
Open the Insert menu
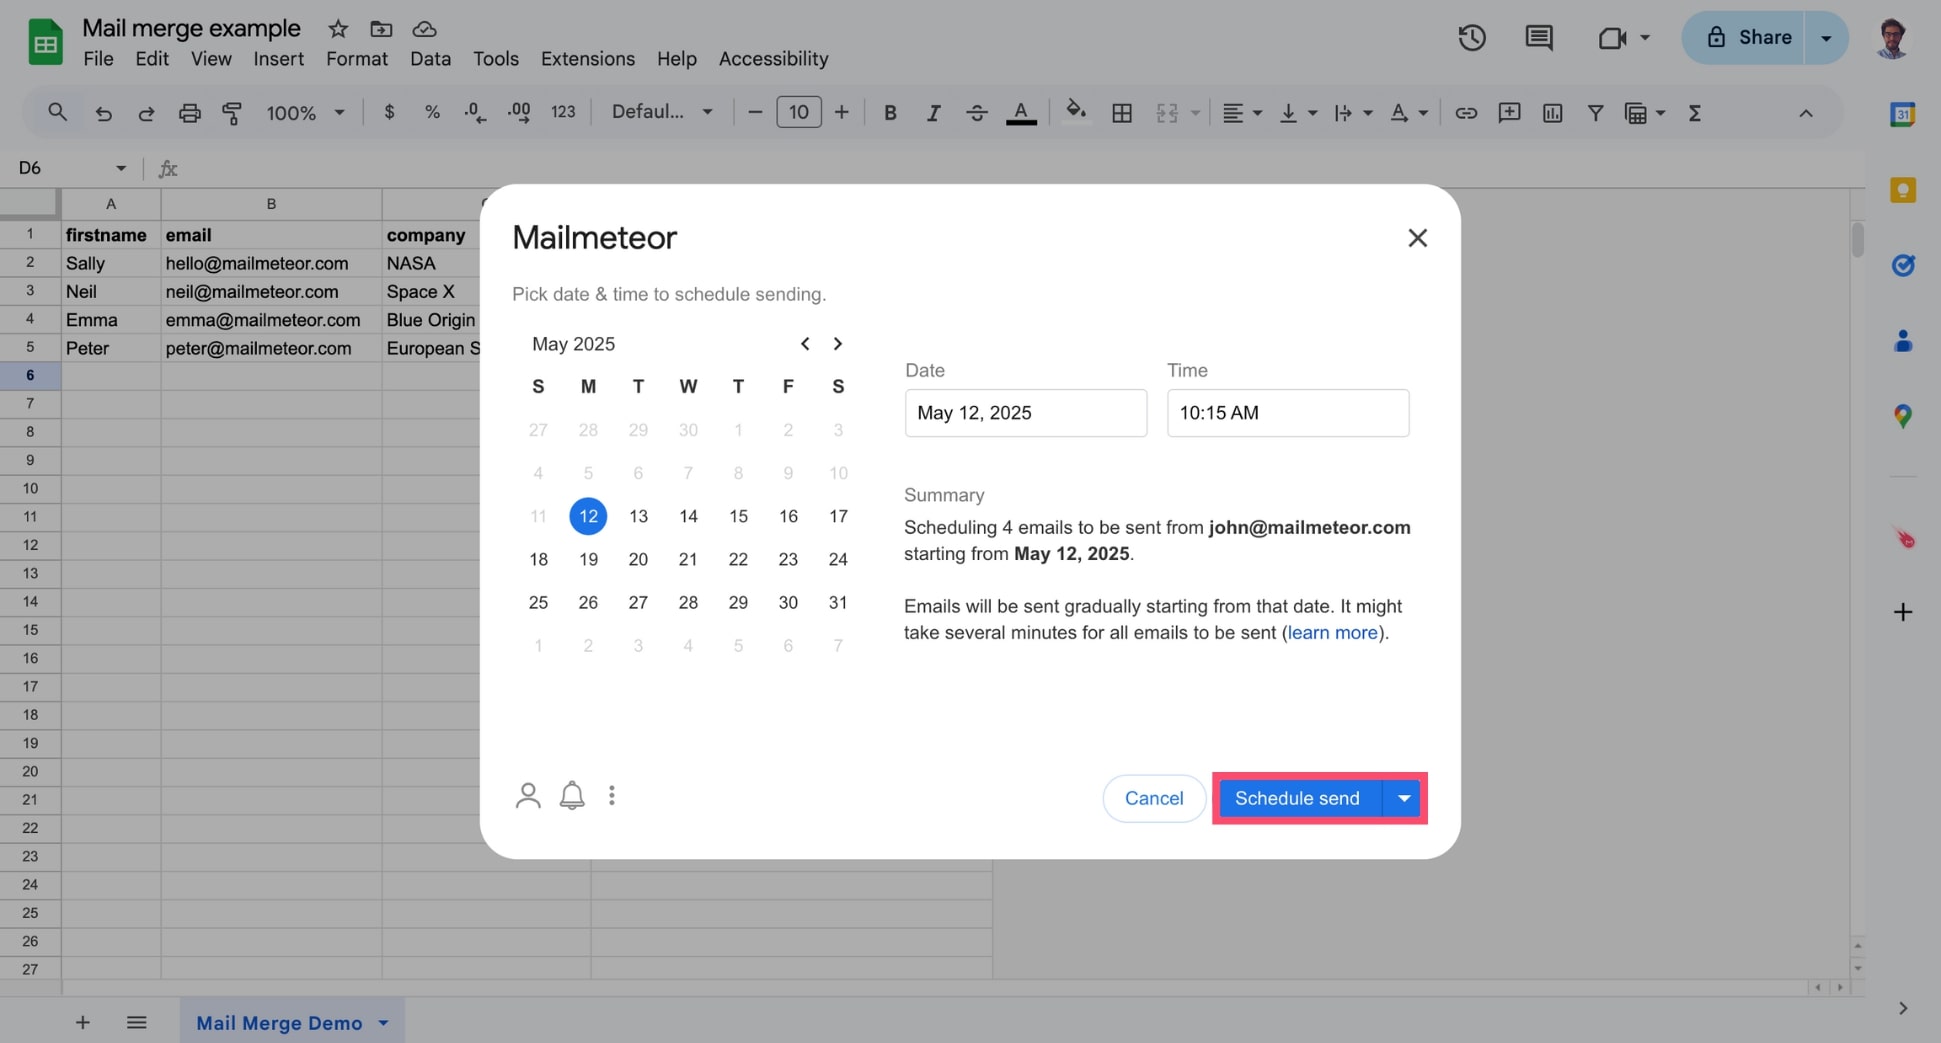click(278, 59)
